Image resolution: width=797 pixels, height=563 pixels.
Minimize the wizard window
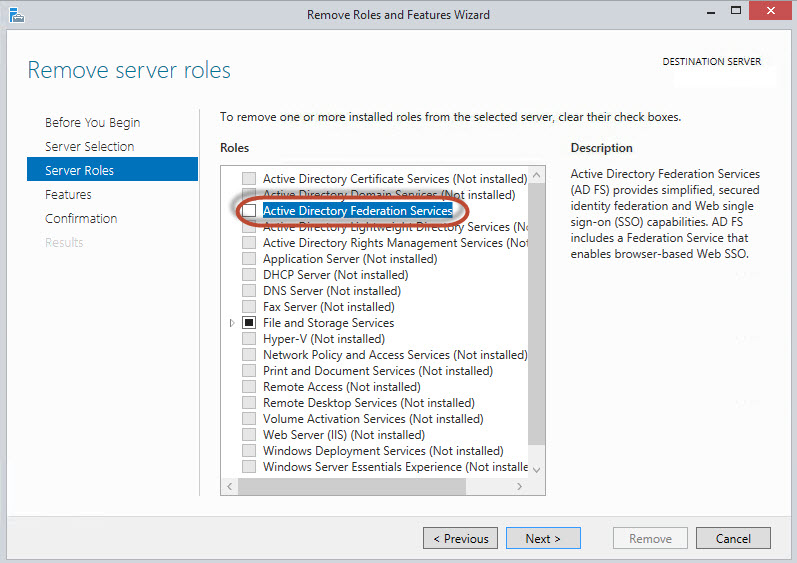[711, 11]
